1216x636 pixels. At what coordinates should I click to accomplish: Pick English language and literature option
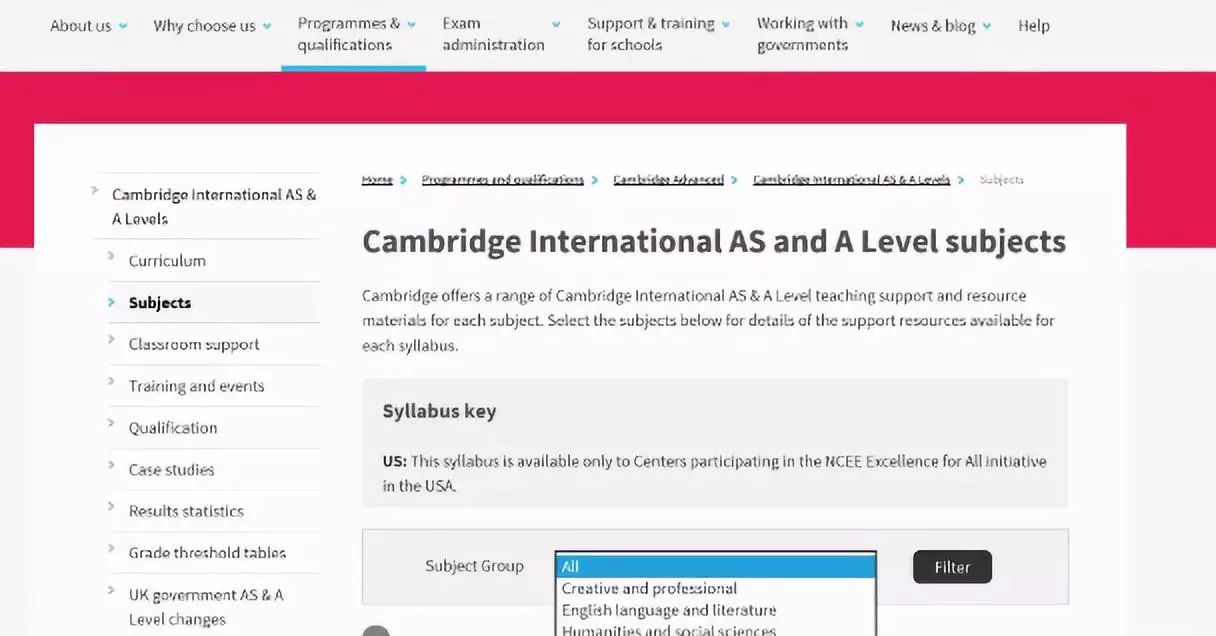tap(668, 610)
